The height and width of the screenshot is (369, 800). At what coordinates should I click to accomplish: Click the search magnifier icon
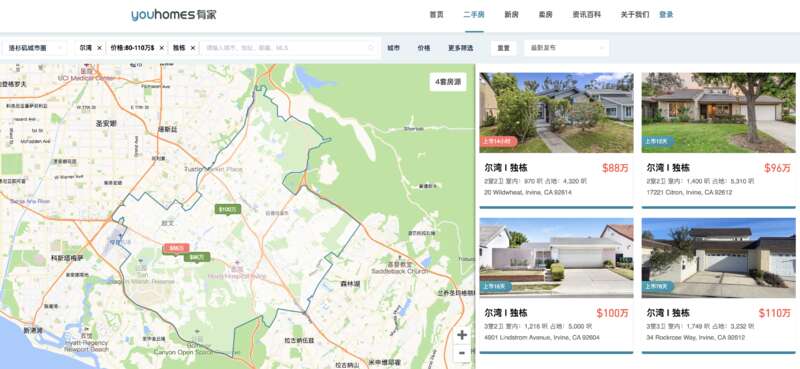tap(371, 48)
